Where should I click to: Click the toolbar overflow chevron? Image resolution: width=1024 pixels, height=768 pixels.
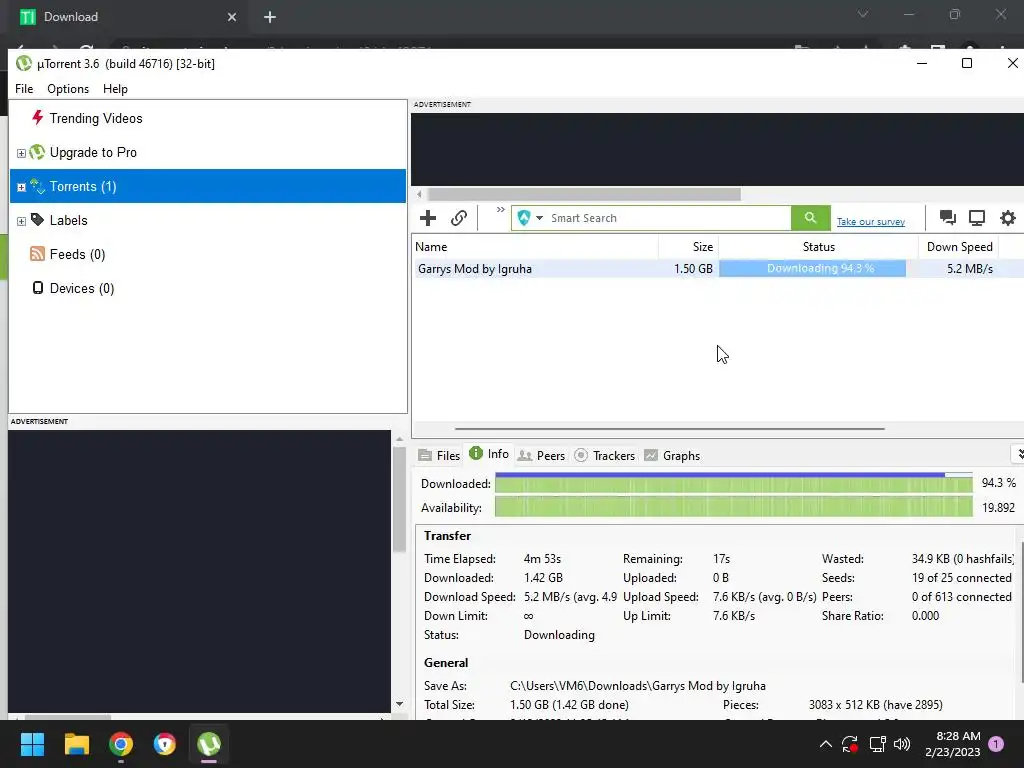tap(500, 210)
